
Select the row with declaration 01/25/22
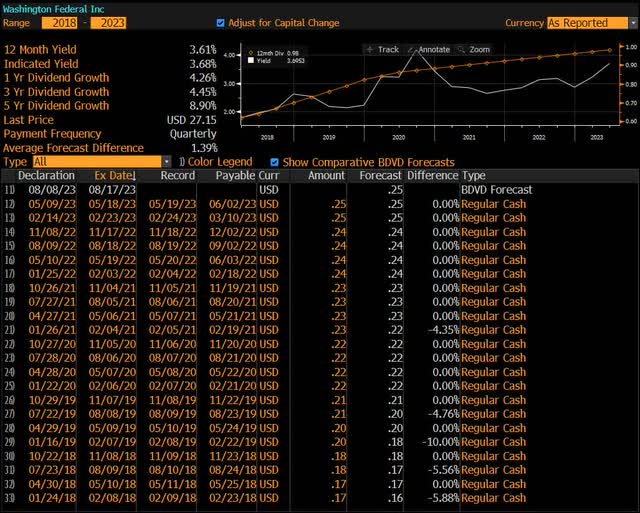pyautogui.click(x=320, y=274)
